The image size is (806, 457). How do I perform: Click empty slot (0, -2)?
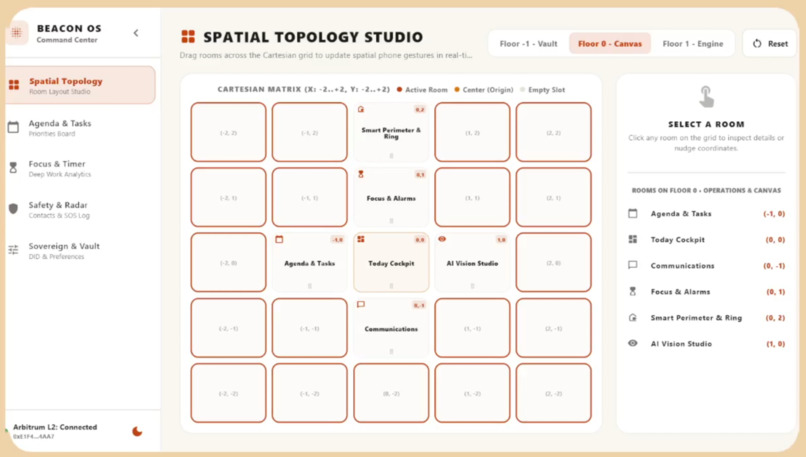click(x=391, y=393)
